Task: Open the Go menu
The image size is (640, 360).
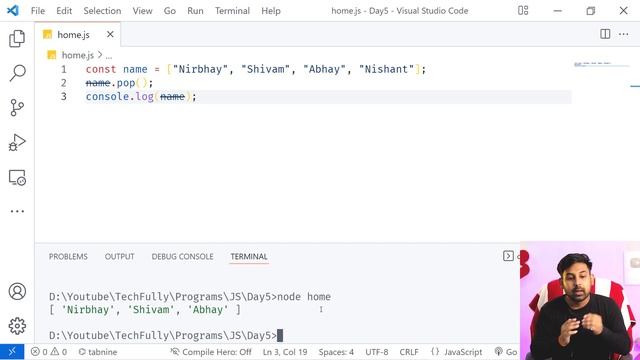Action: 170,11
